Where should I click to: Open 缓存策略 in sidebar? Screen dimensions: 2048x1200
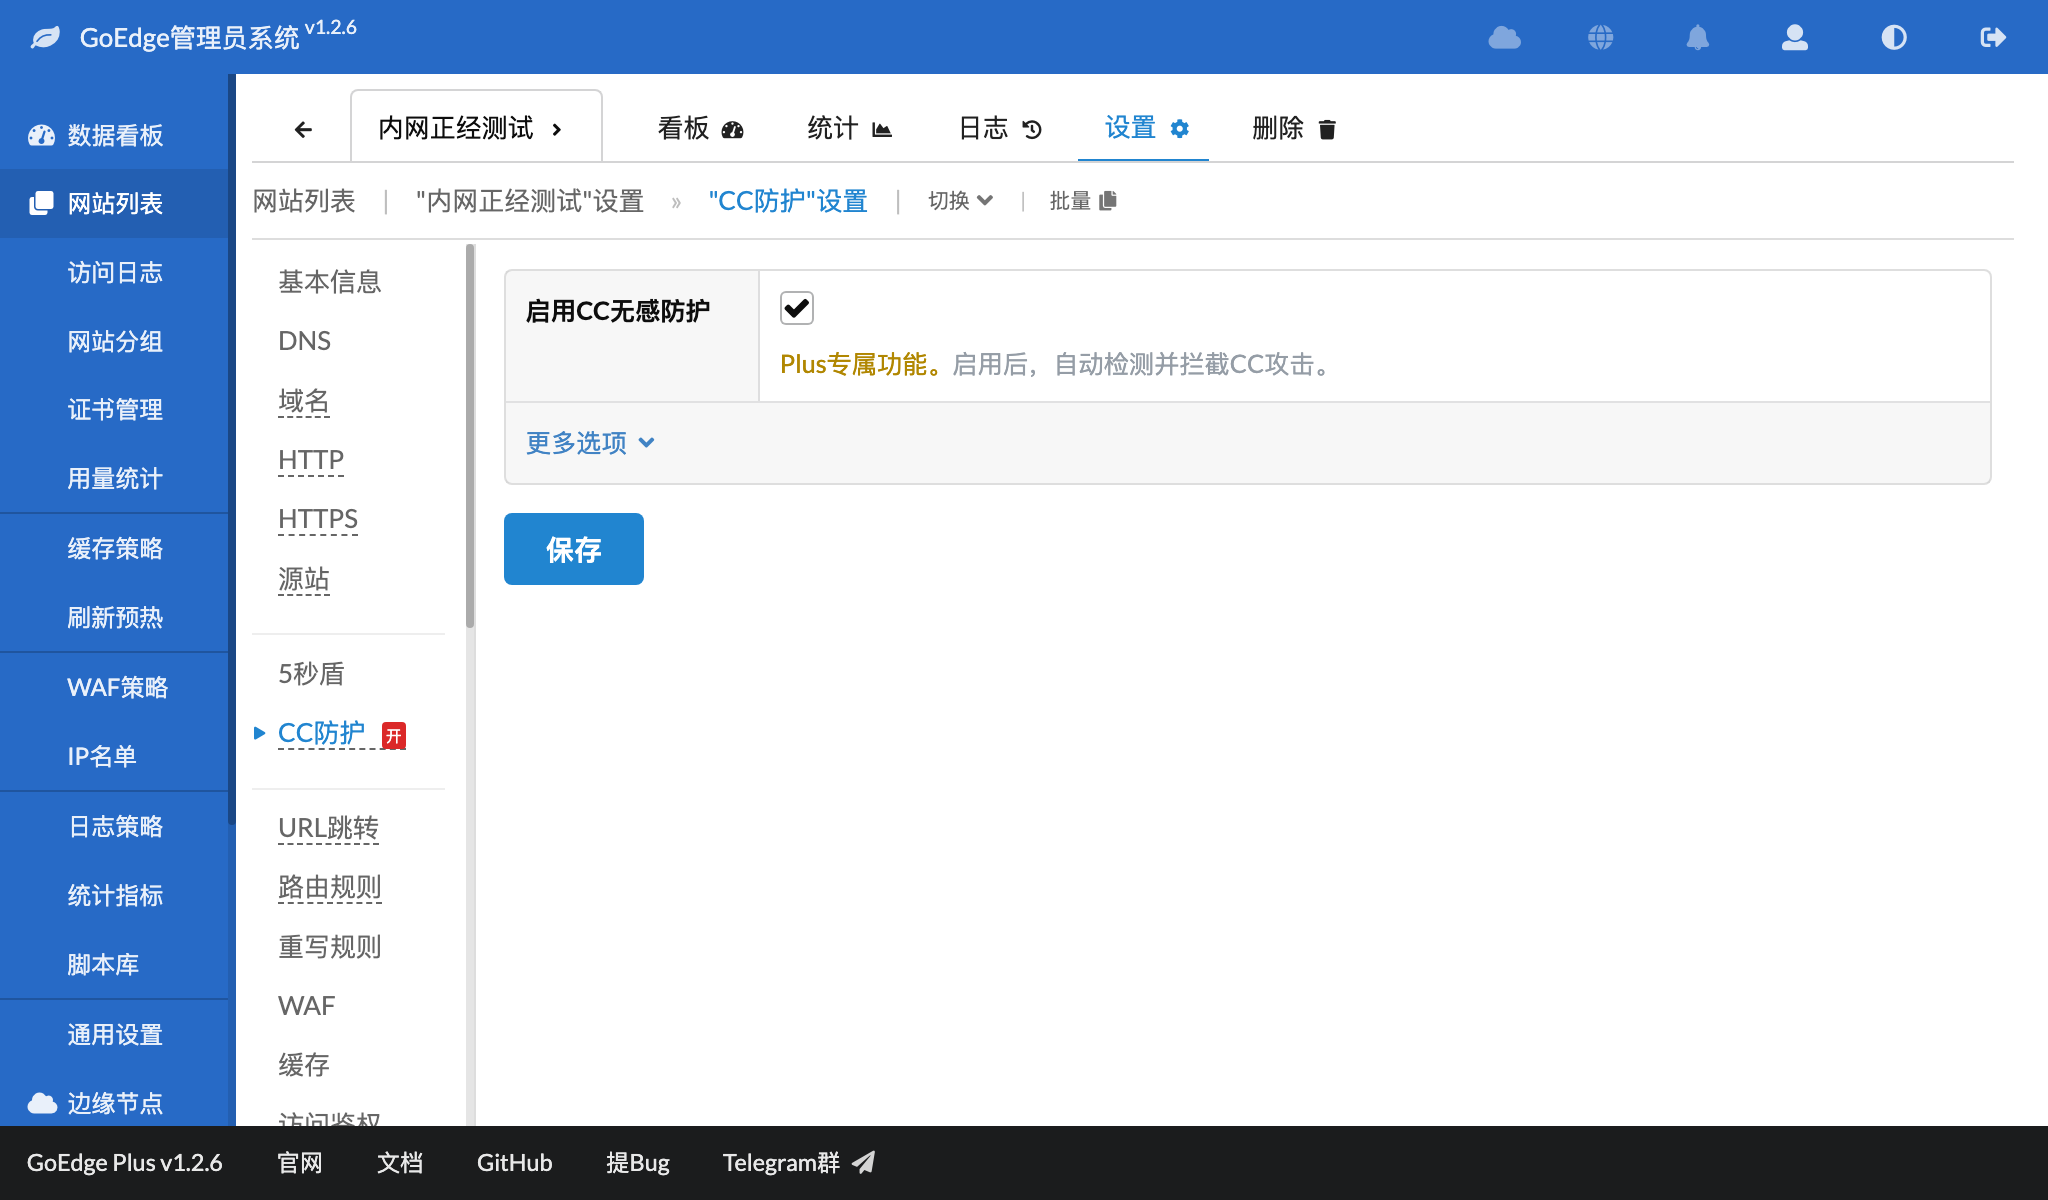coord(114,549)
